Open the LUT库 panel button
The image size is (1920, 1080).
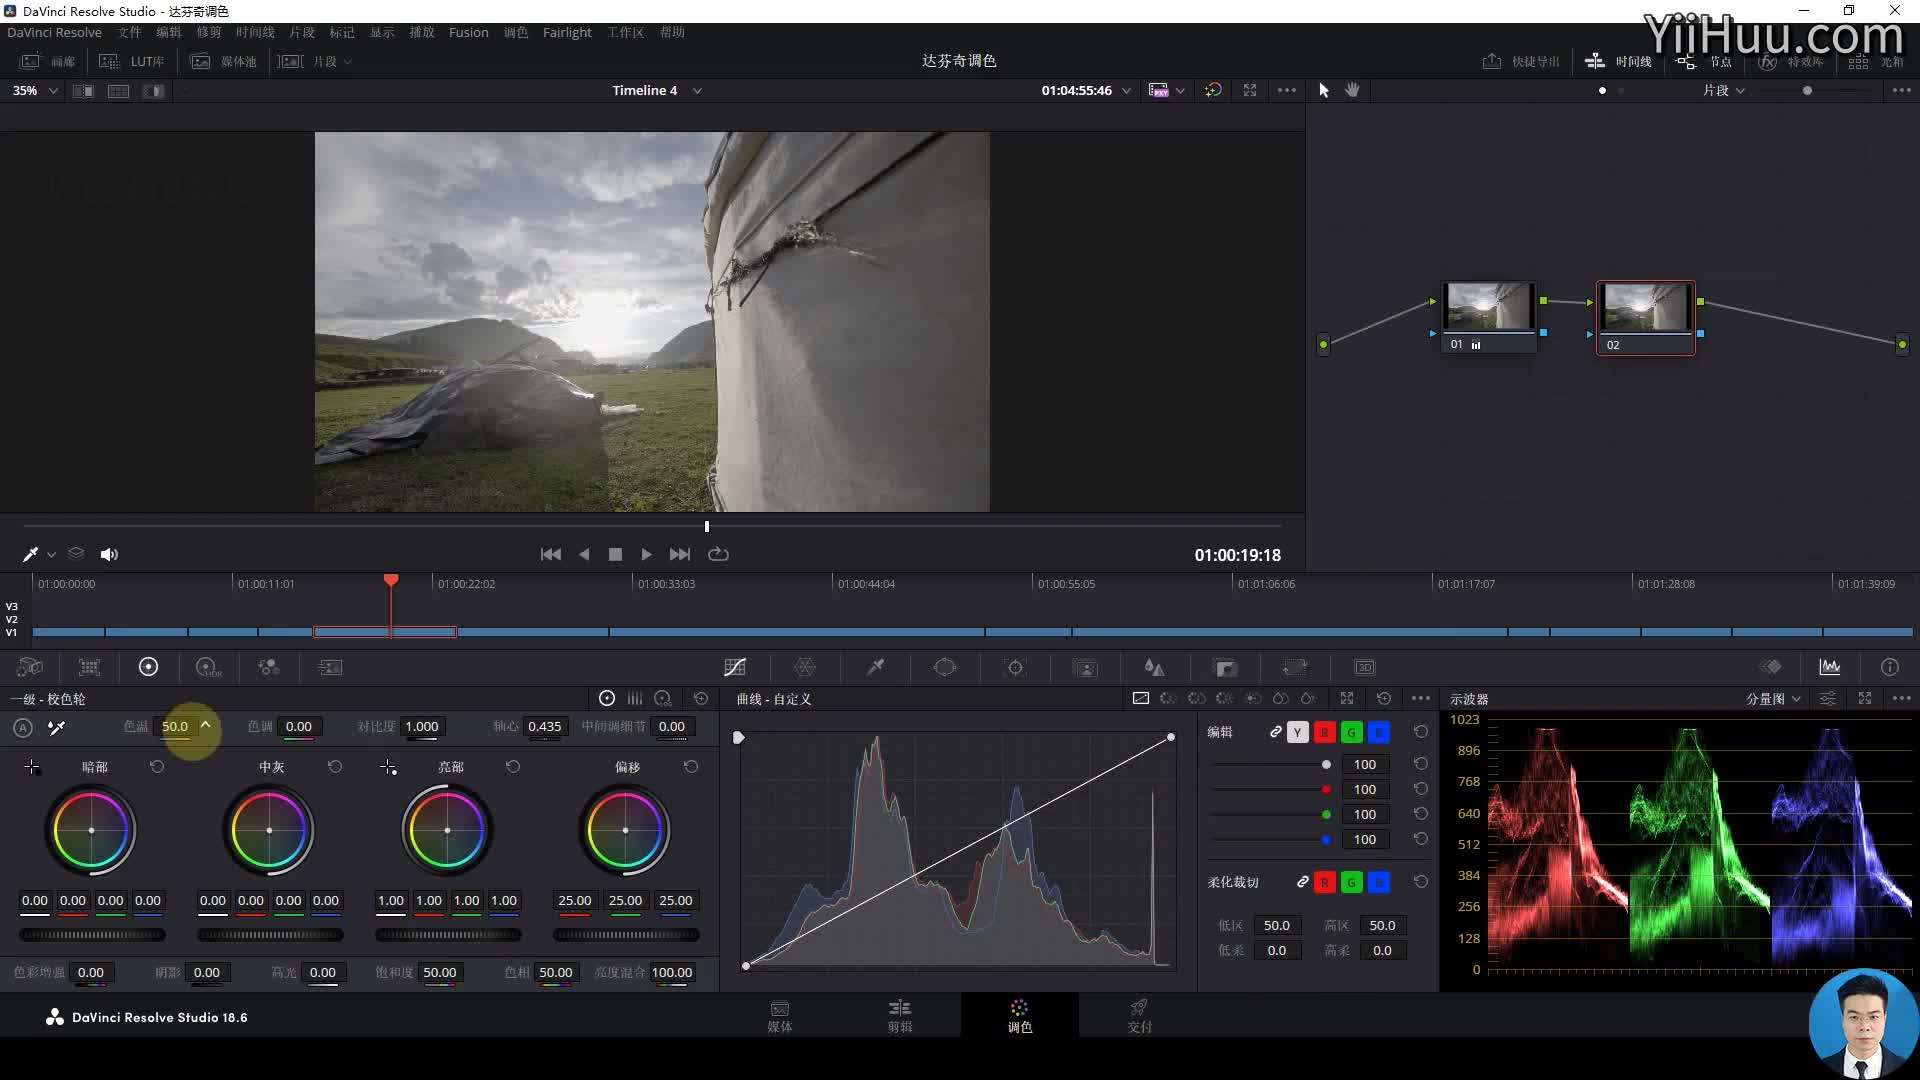pyautogui.click(x=131, y=61)
